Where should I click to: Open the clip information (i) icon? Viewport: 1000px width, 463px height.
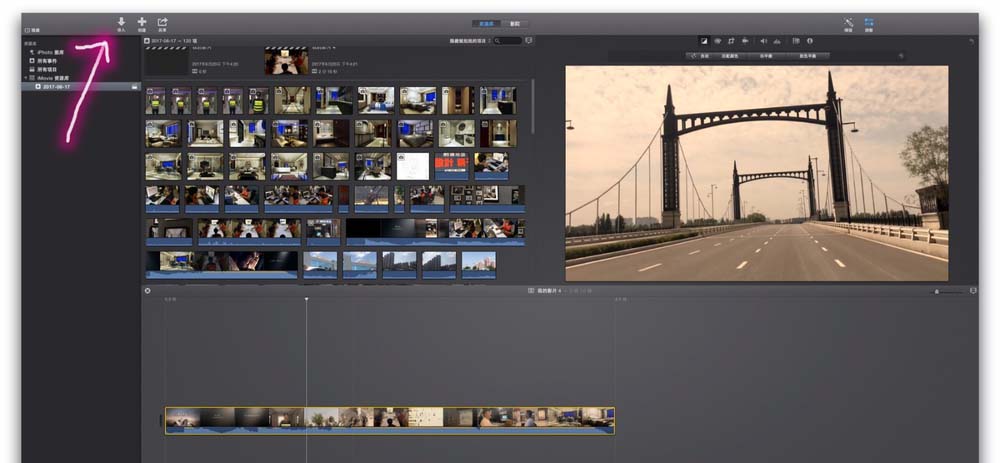coord(810,41)
